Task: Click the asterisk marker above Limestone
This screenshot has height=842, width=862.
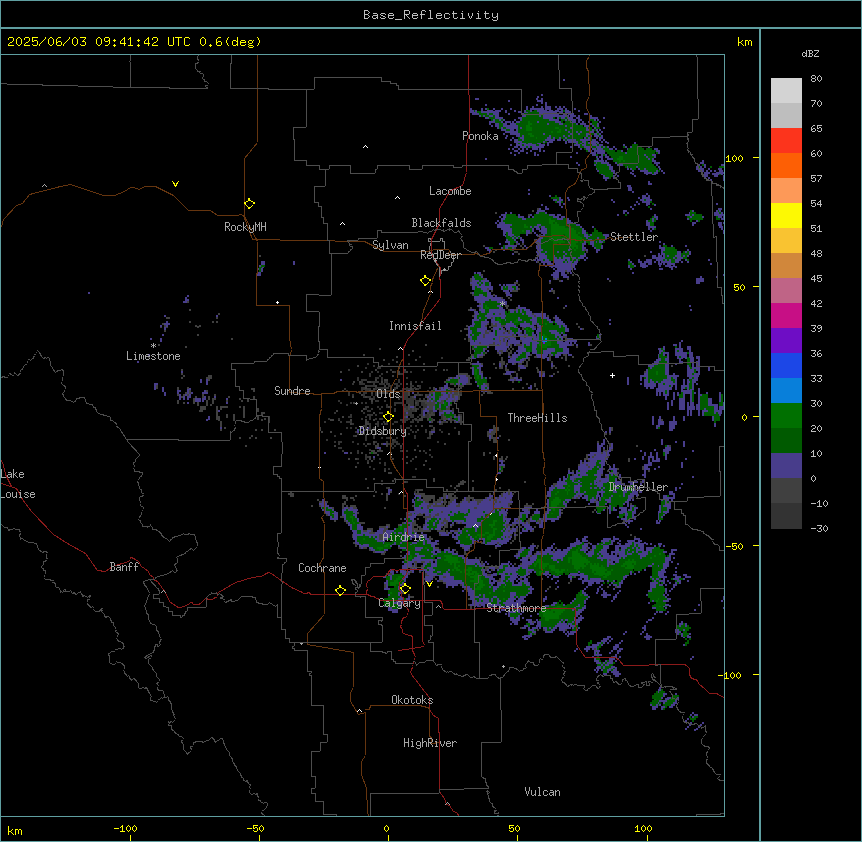Action: pyautogui.click(x=153, y=346)
